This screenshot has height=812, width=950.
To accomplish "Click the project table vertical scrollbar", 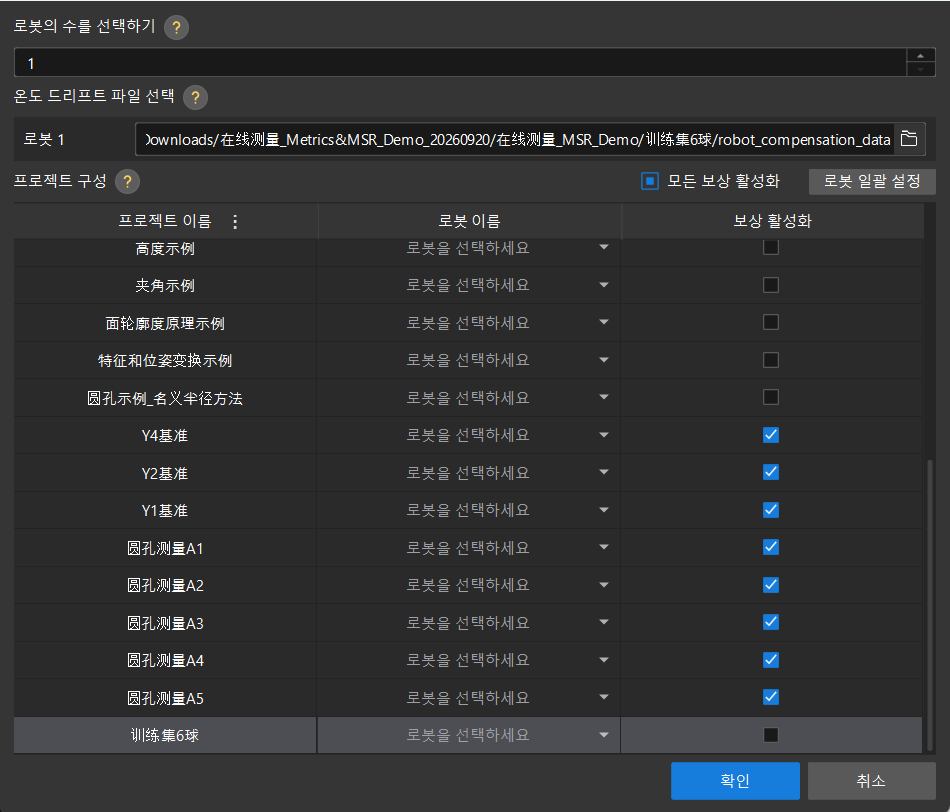I will [929, 606].
